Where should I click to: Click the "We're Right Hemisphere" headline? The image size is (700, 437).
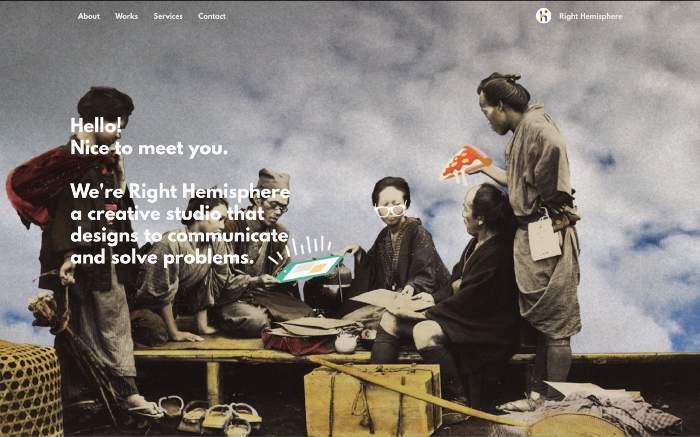tap(180, 191)
